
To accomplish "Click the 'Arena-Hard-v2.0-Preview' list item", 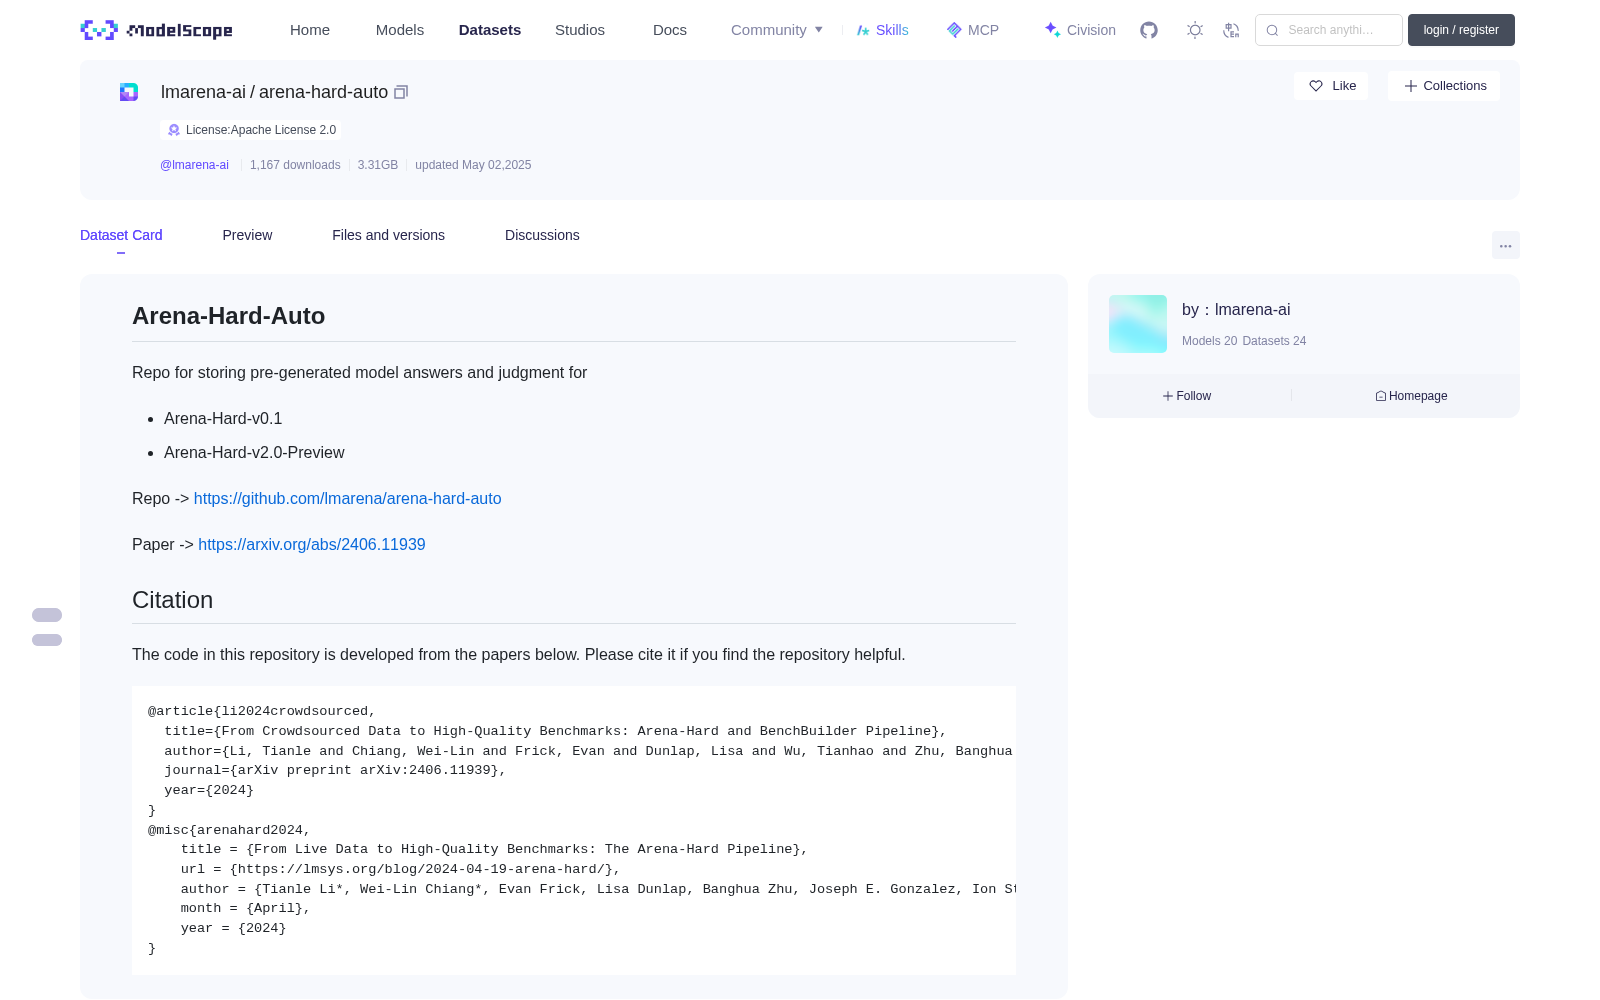I will (254, 452).
